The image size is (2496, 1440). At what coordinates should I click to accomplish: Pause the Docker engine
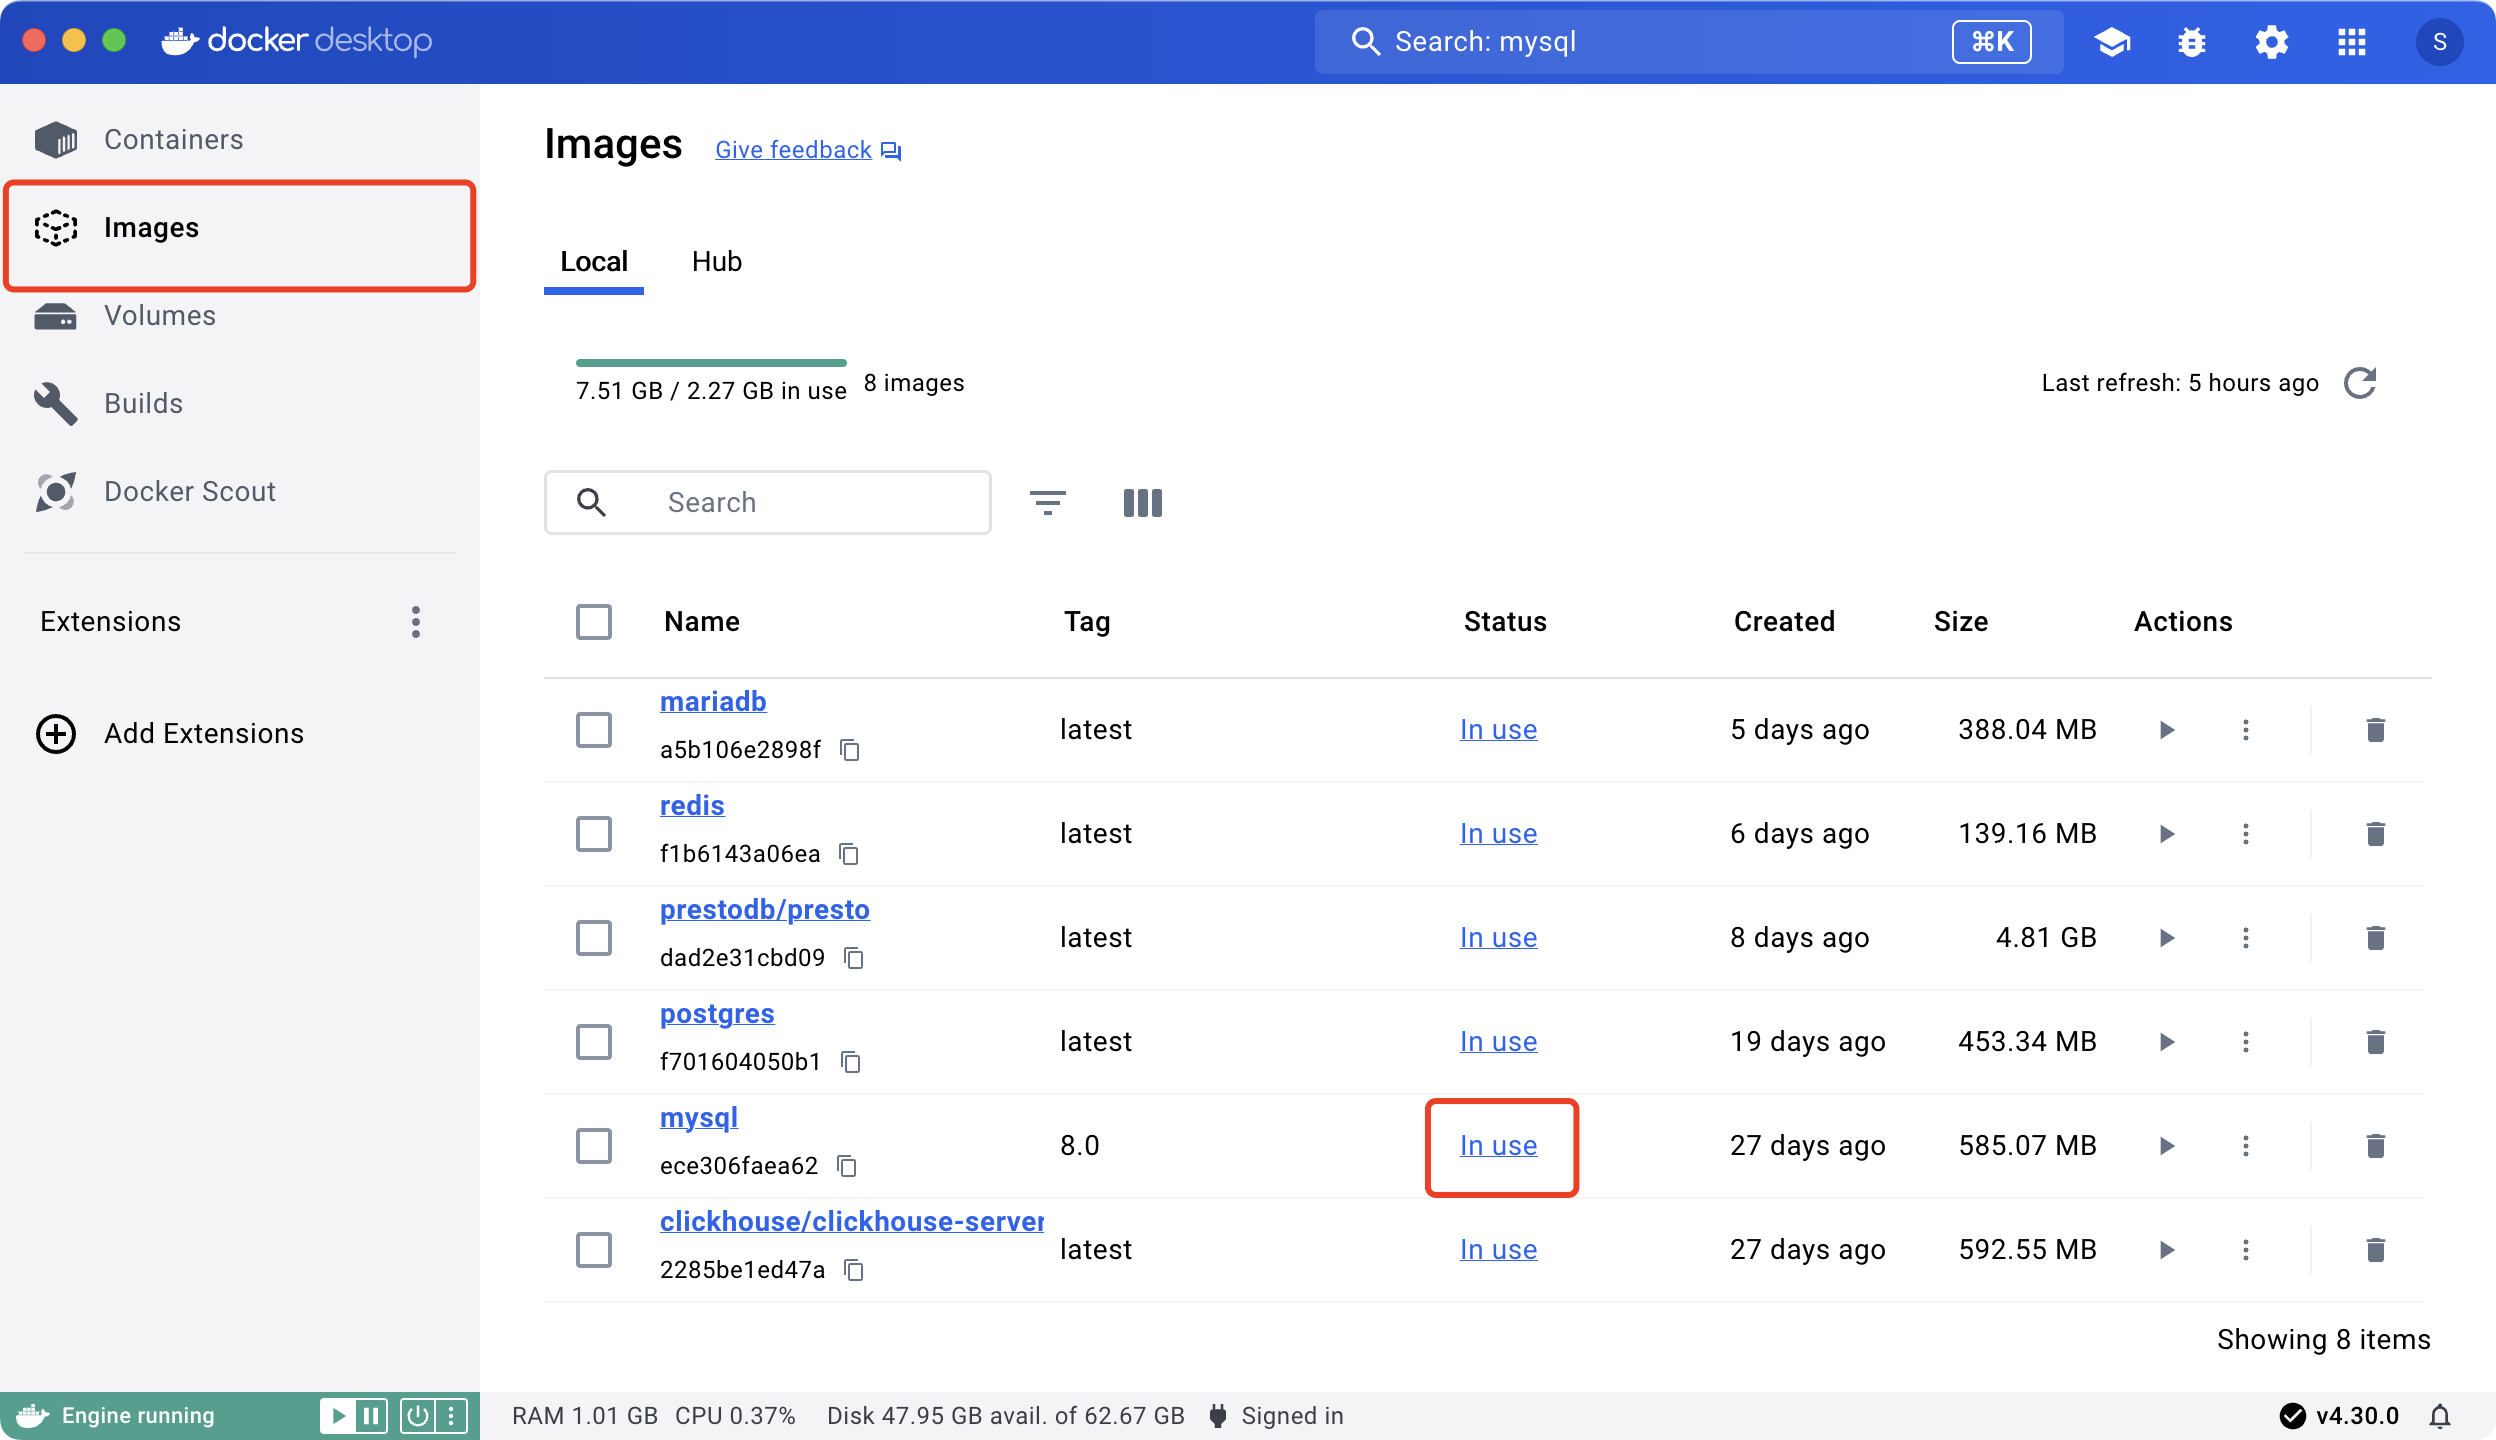coord(371,1416)
